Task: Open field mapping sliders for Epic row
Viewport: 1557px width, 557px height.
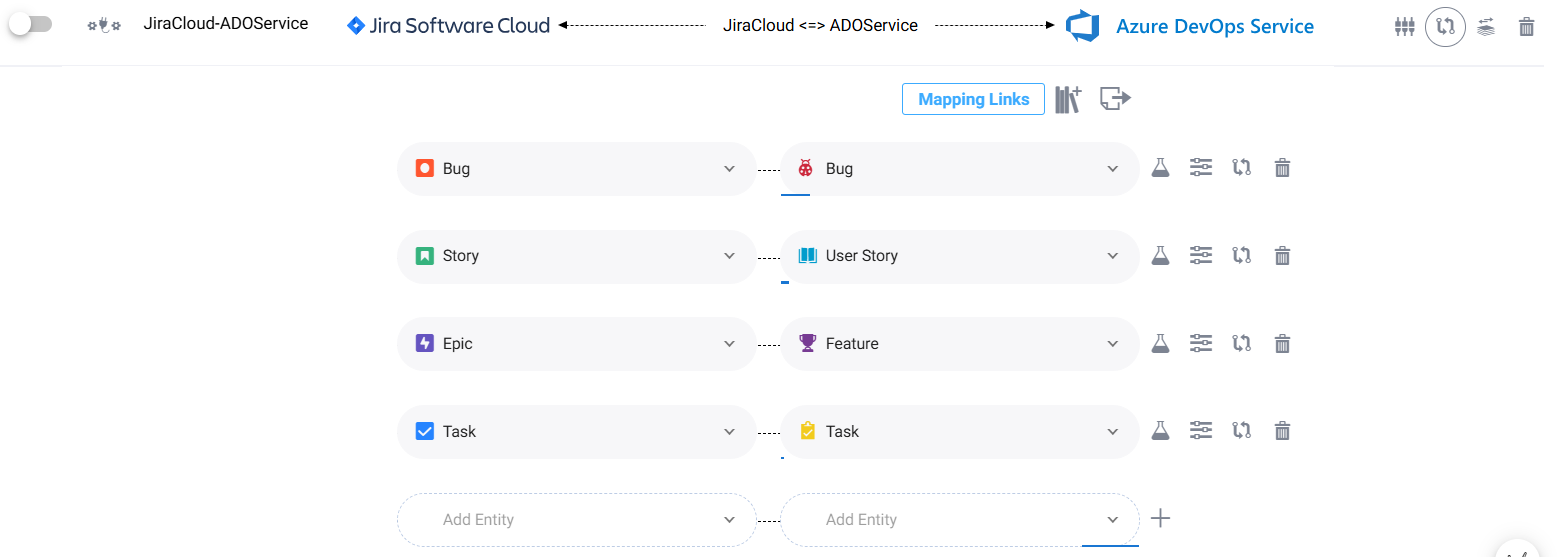Action: [x=1201, y=343]
